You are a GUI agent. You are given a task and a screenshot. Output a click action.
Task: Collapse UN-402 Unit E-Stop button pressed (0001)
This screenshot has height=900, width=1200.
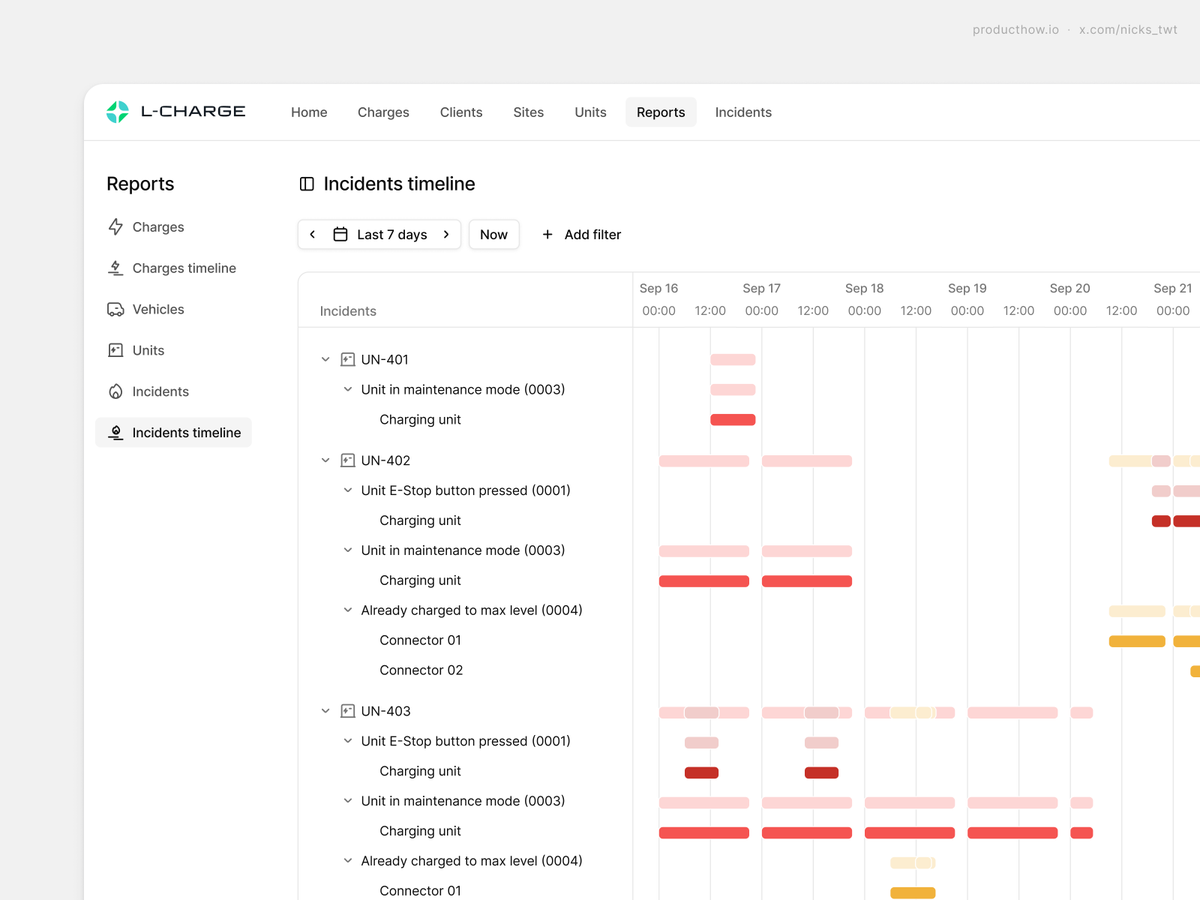pos(348,490)
